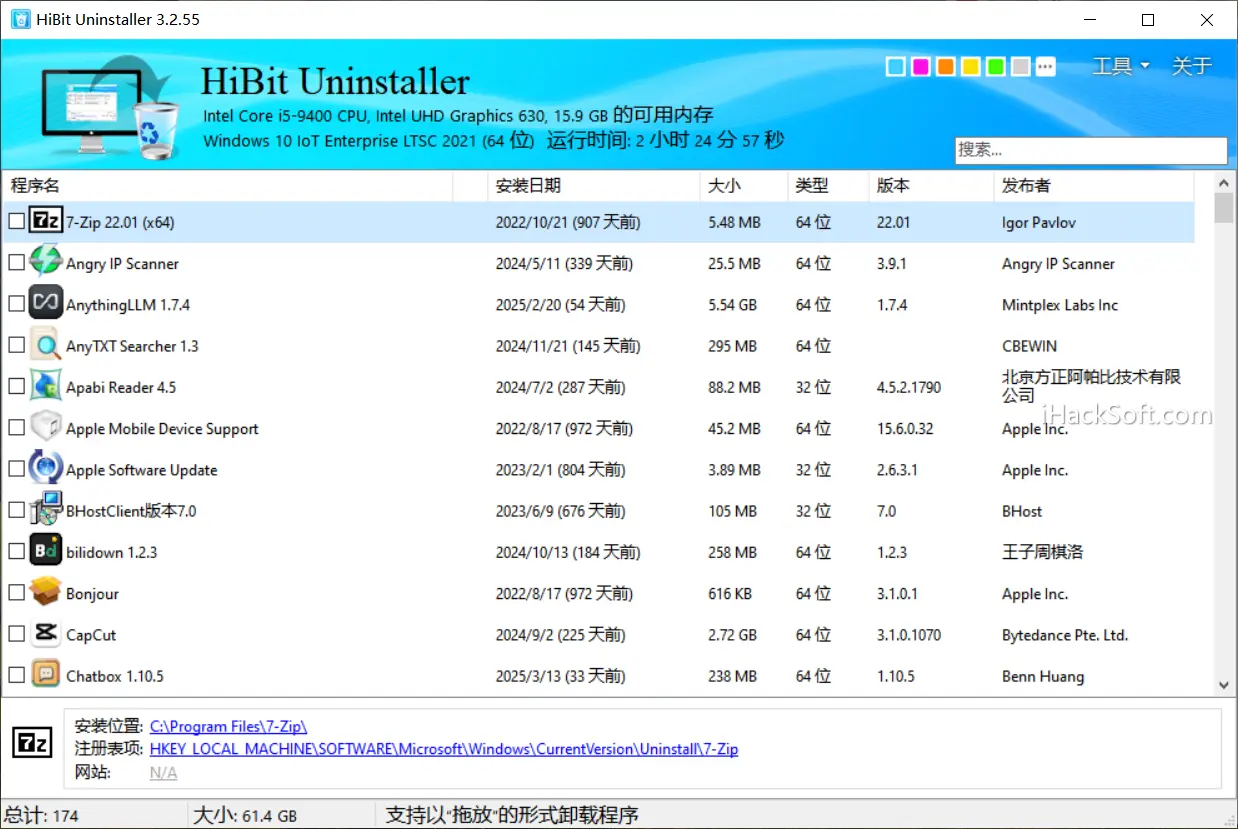Screen dimensions: 1238x829
Task: Click the N/A website link
Action: pos(163,772)
